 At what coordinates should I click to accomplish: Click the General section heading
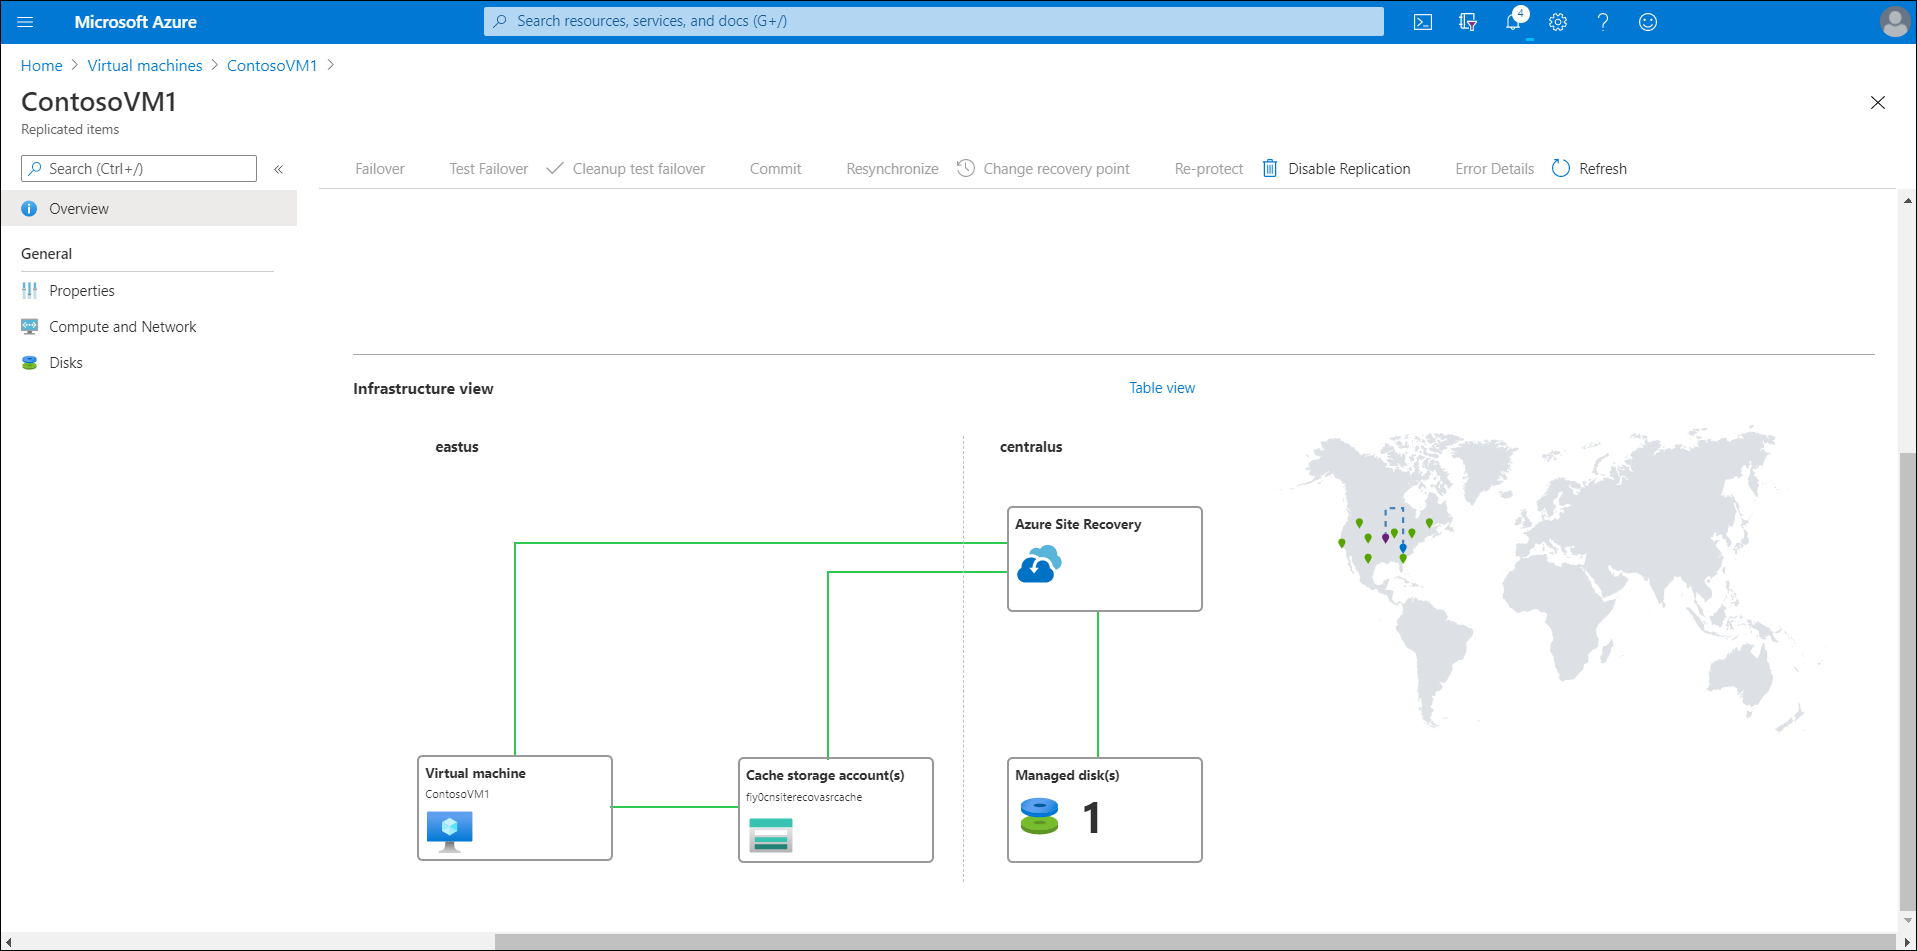[x=47, y=254]
